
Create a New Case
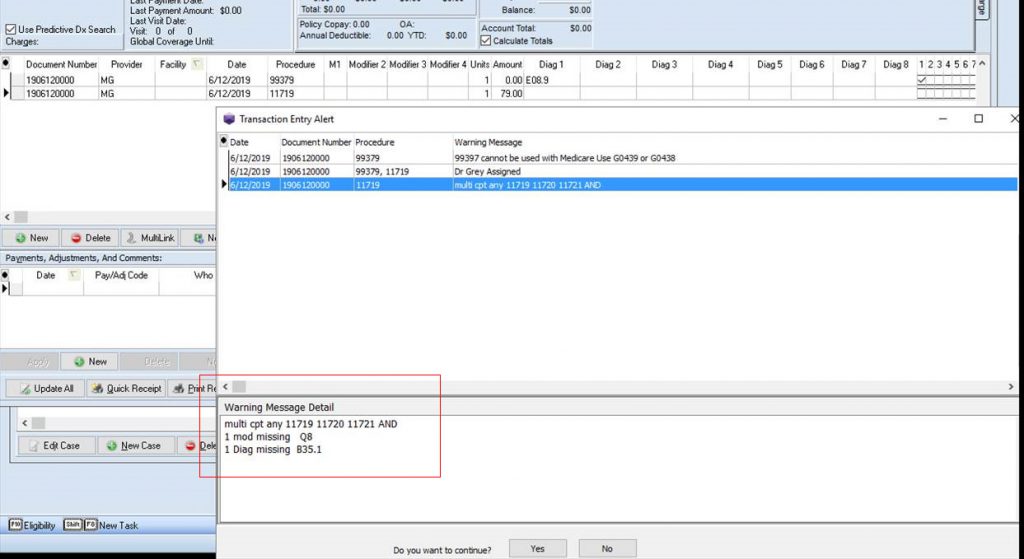pyautogui.click(x=136, y=445)
